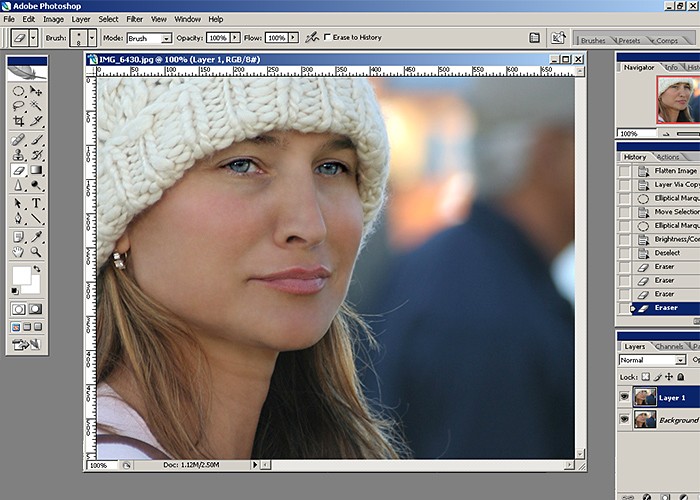The width and height of the screenshot is (700, 500).
Task: Enable Erase to History checkbox
Action: 327,38
